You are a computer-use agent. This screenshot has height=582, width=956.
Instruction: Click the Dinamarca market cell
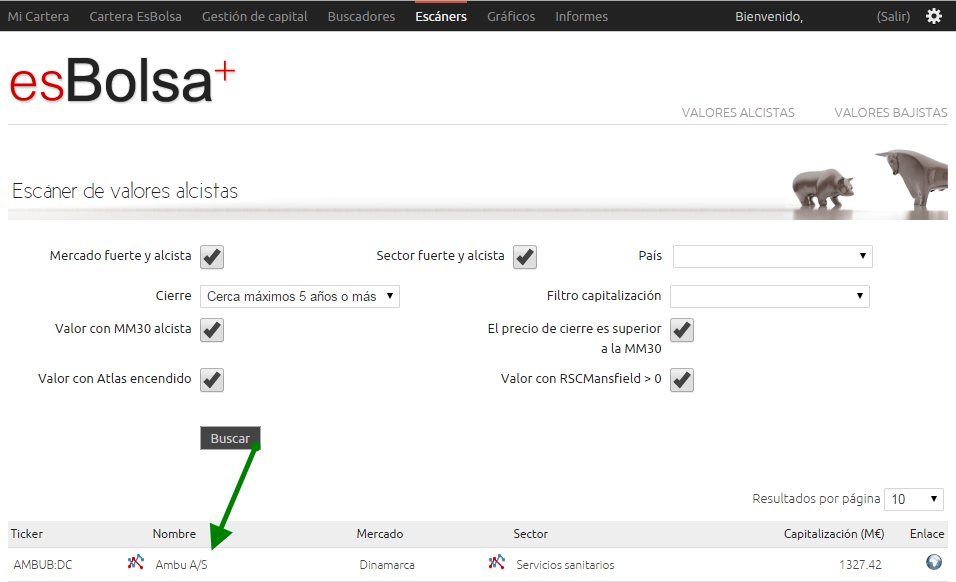(x=387, y=565)
